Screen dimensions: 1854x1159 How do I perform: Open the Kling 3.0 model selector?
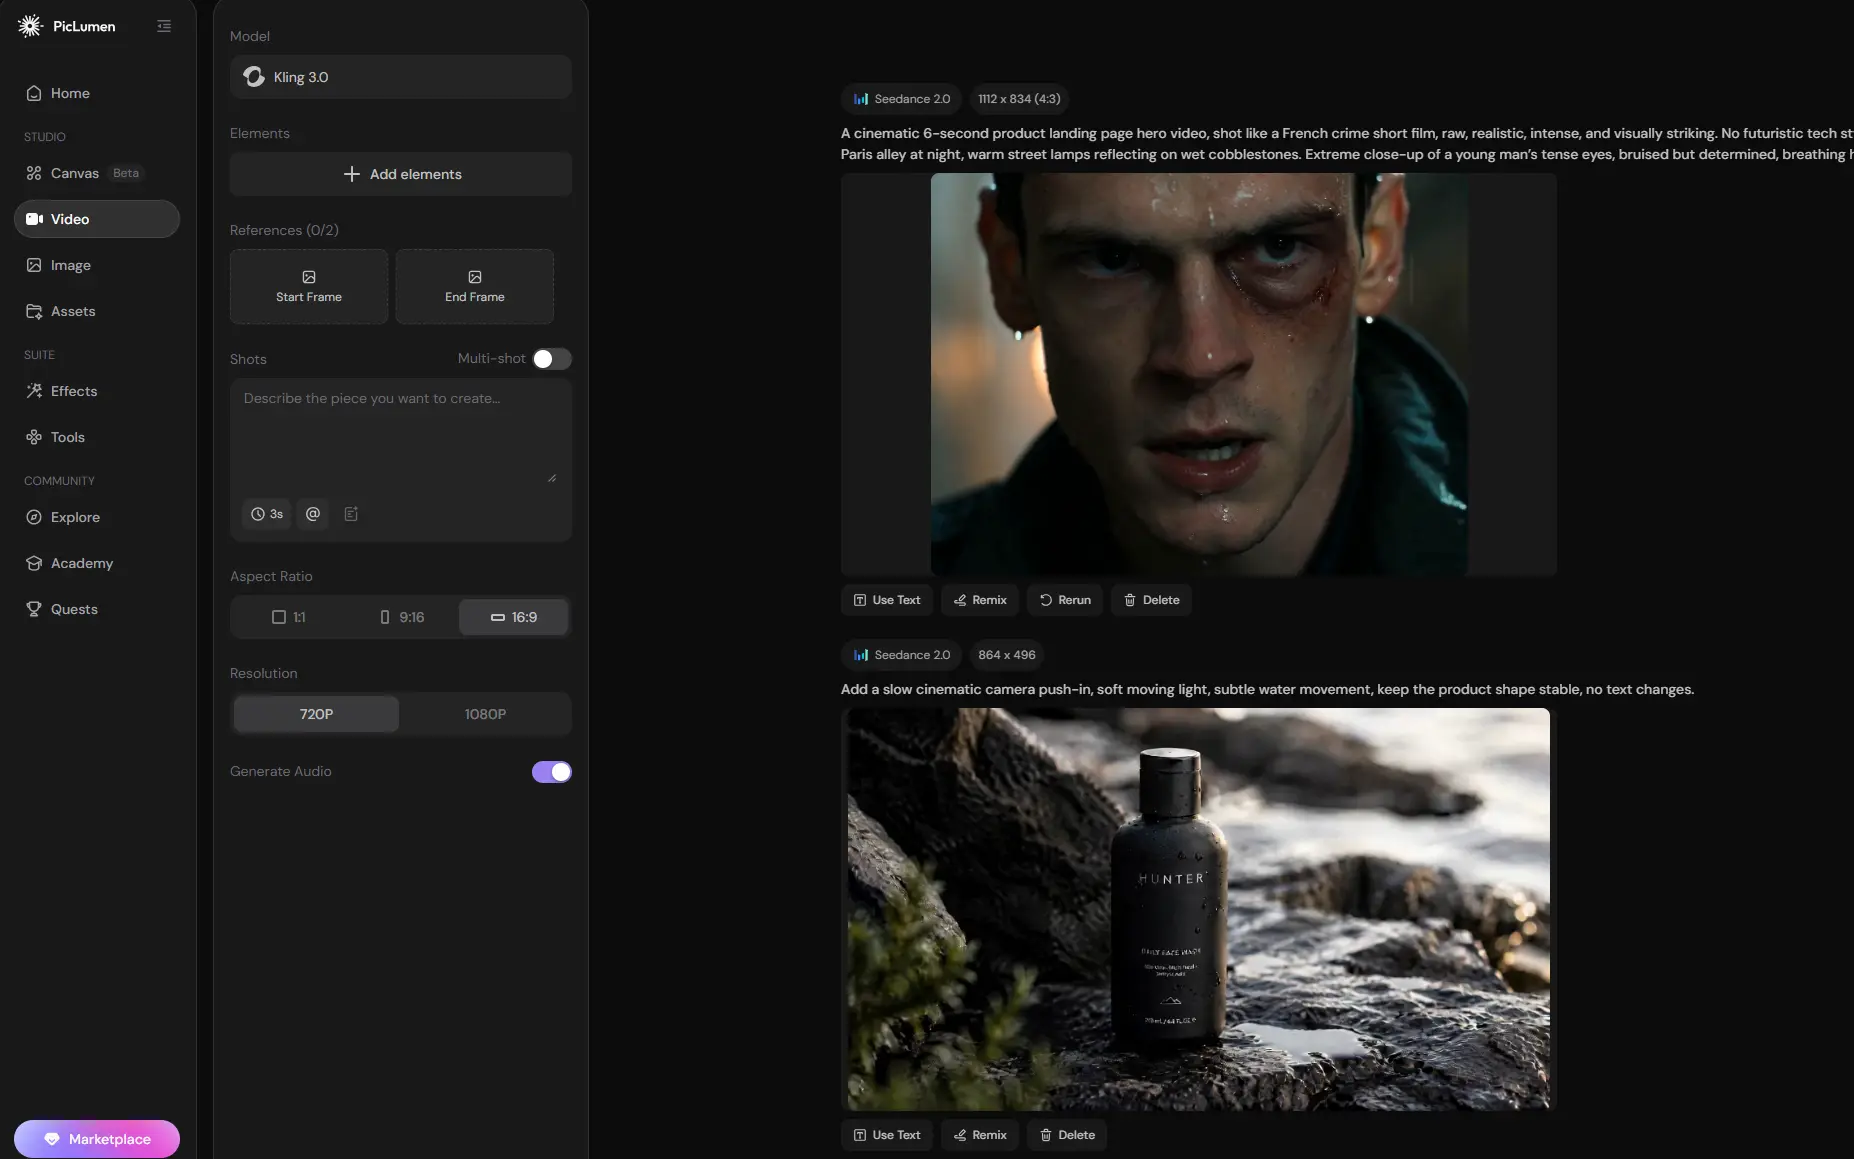pos(401,77)
